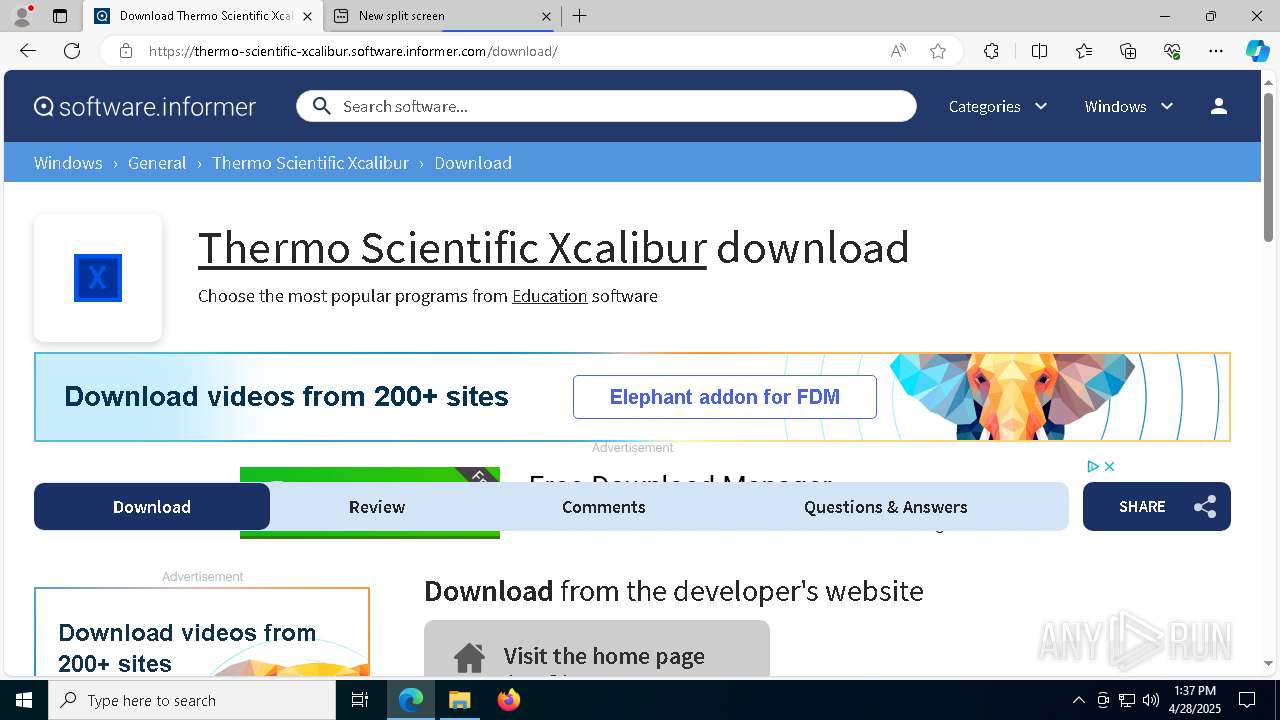Click the browser profile avatar icon
Image resolution: width=1280 pixels, height=720 pixels.
pos(21,16)
